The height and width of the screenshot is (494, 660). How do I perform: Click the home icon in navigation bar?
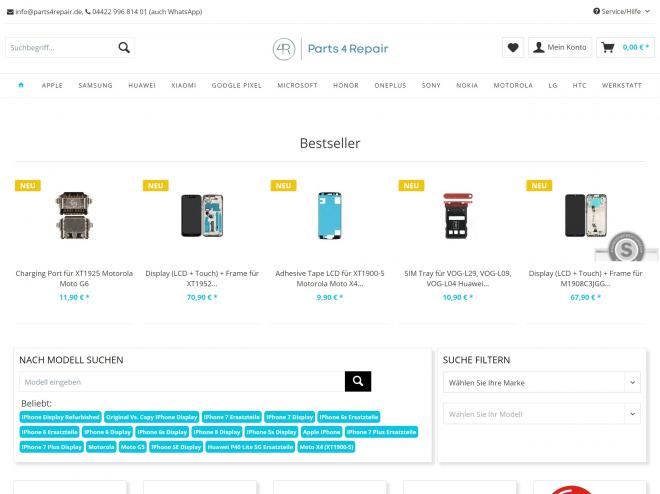pos(21,85)
